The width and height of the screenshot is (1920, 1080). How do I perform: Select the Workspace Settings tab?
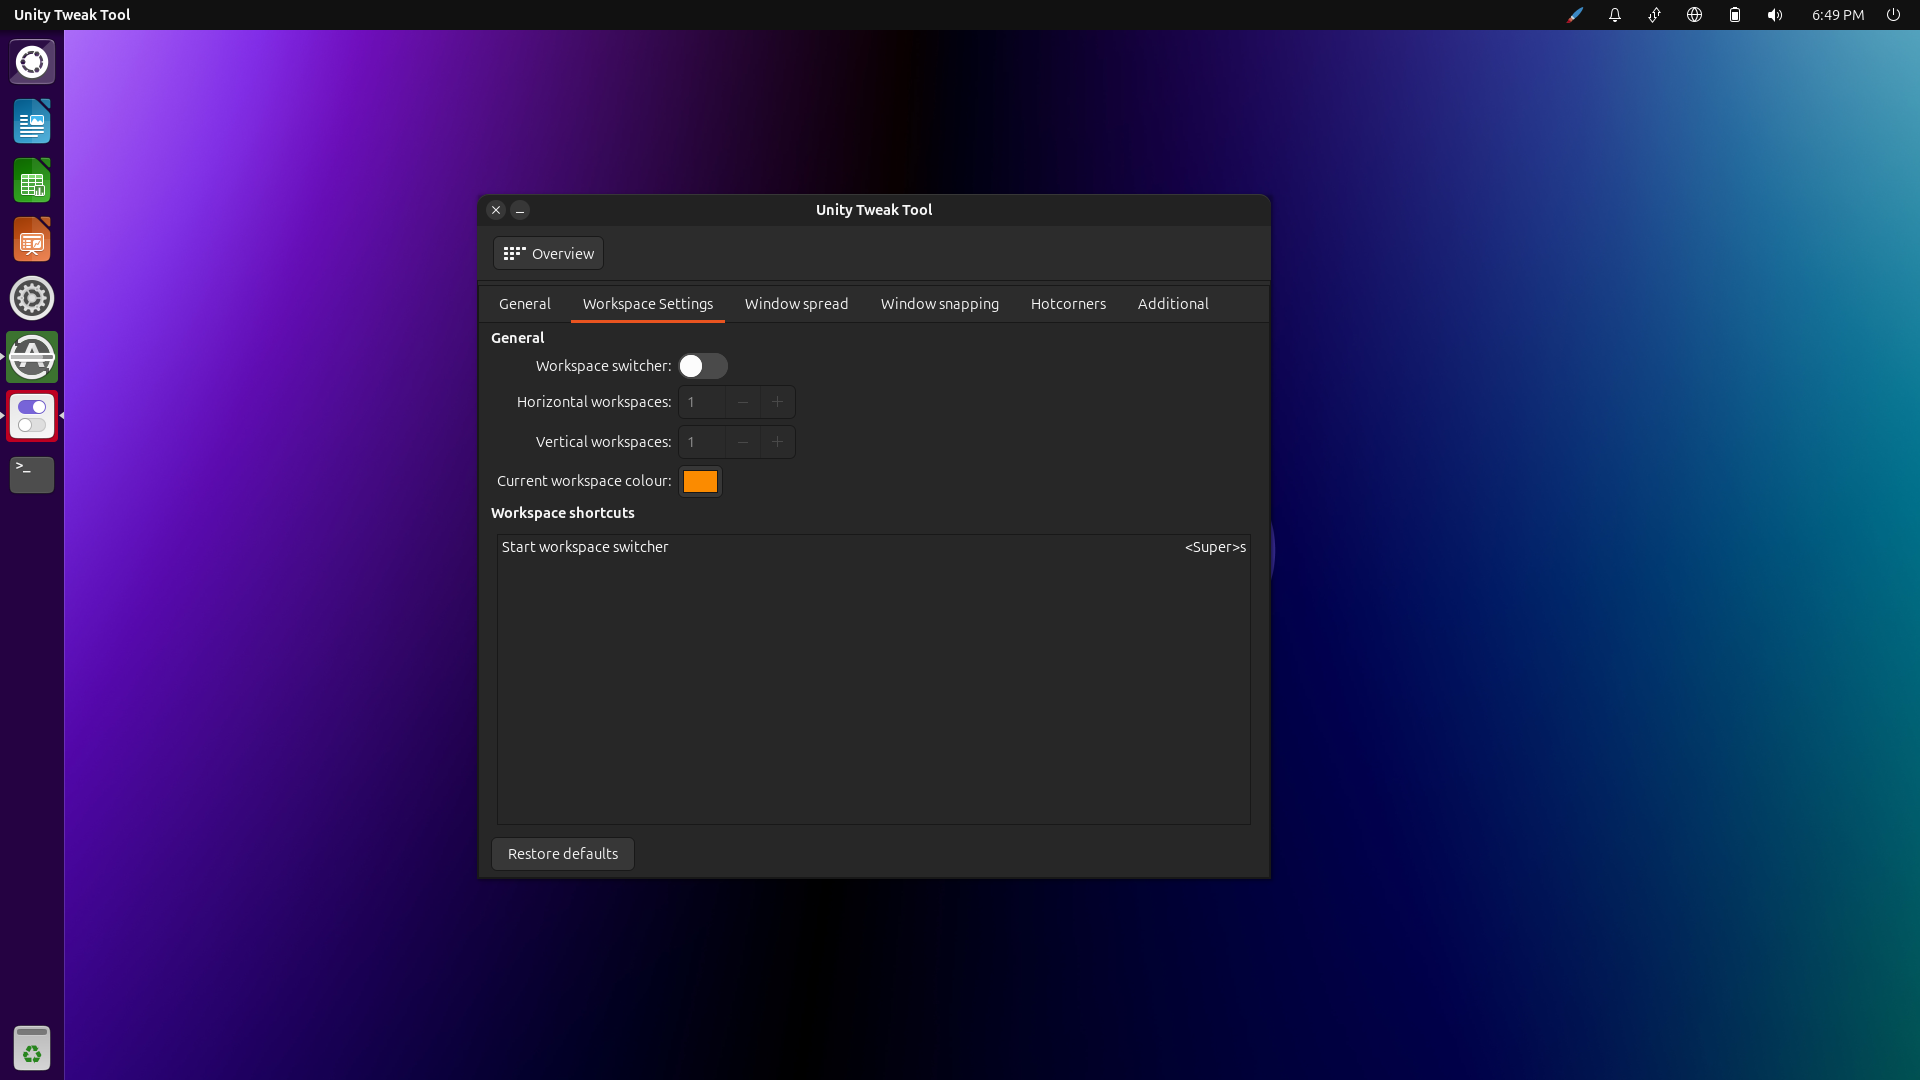[x=648, y=304]
